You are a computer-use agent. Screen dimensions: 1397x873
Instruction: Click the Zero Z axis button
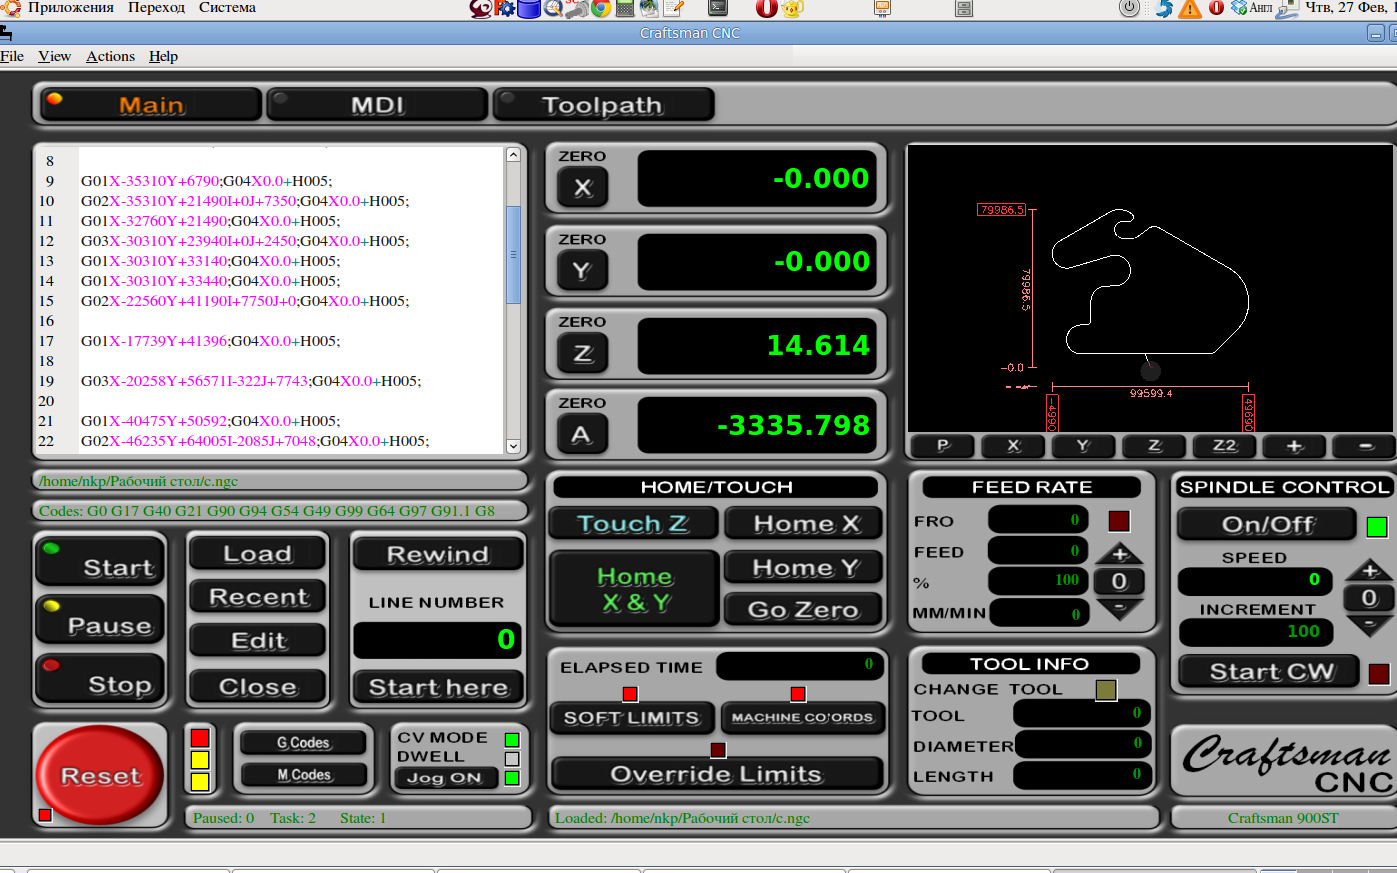click(x=582, y=353)
